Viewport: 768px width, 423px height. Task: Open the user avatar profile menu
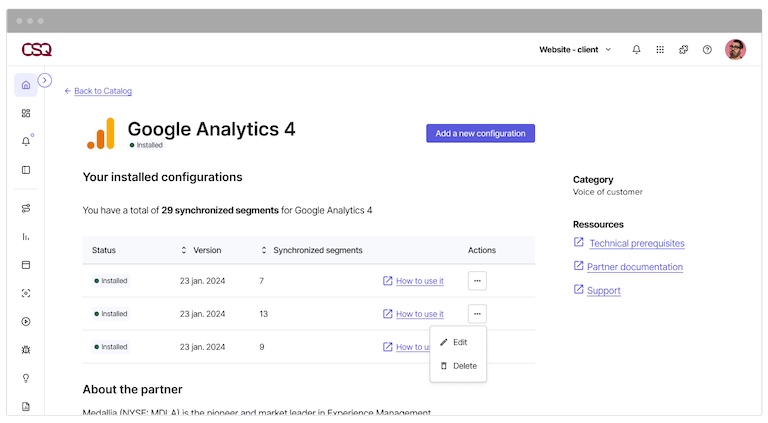[735, 49]
